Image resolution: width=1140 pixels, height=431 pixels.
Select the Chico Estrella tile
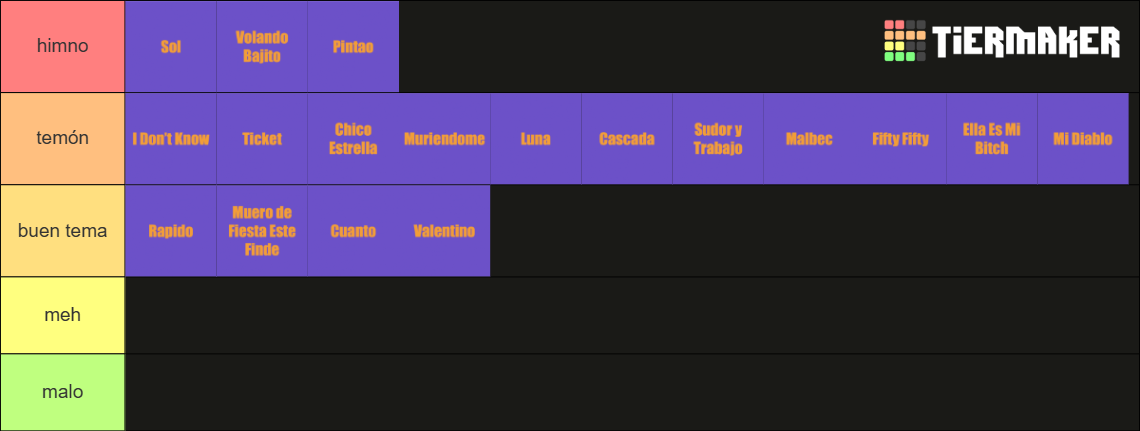(353, 139)
